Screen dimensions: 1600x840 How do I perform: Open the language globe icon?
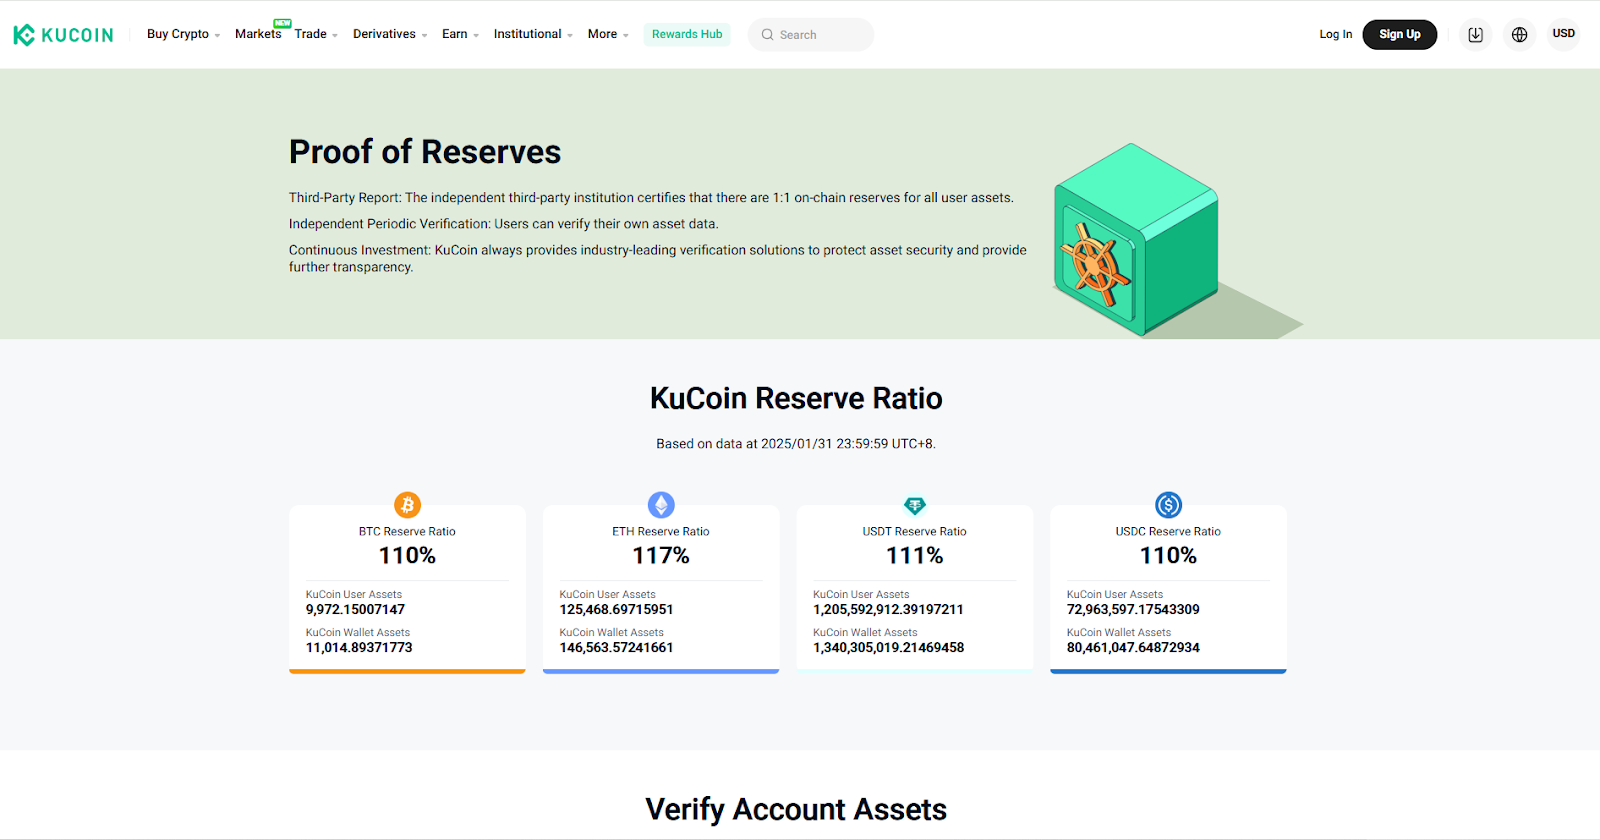(x=1519, y=35)
